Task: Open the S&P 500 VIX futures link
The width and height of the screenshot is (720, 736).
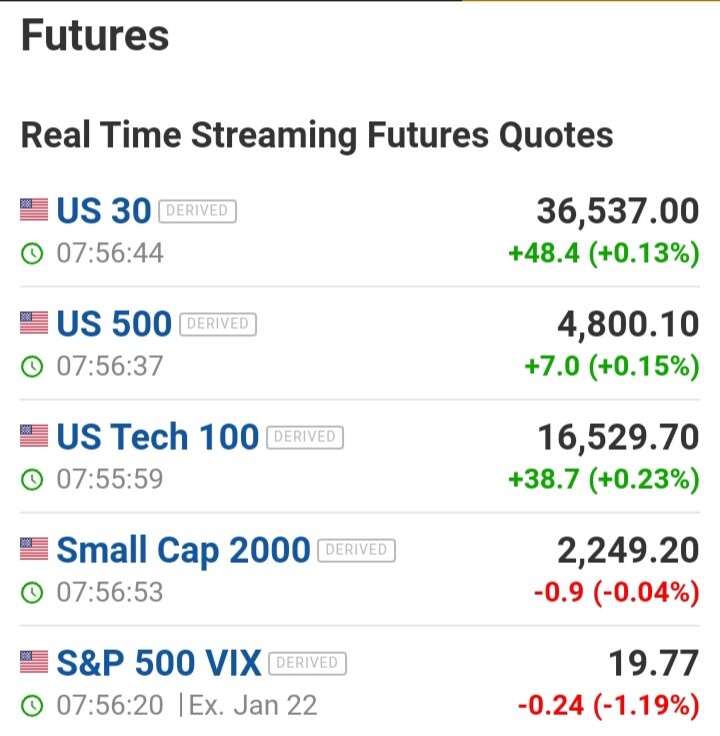Action: [159, 663]
